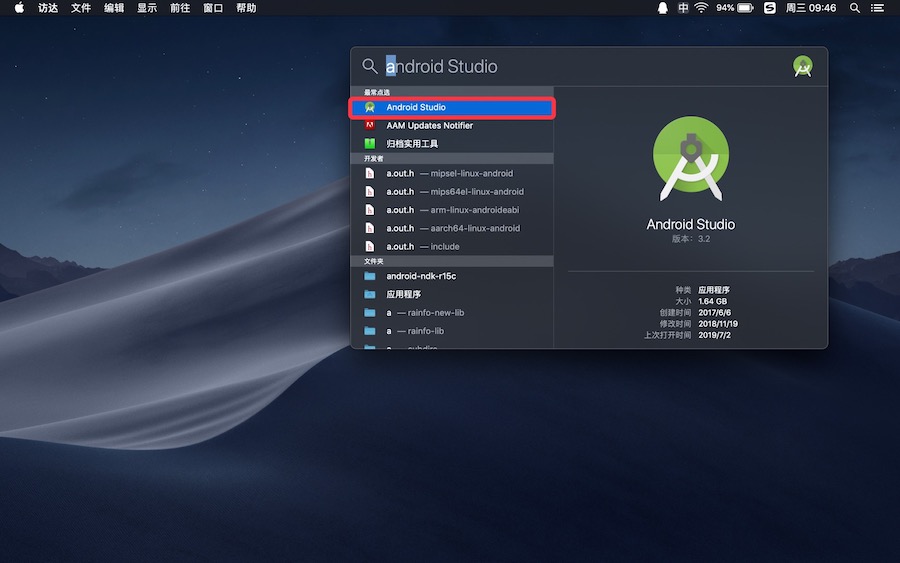Click the notification bell icon in menu bar
Image resolution: width=900 pixels, height=563 pixels.
point(662,8)
